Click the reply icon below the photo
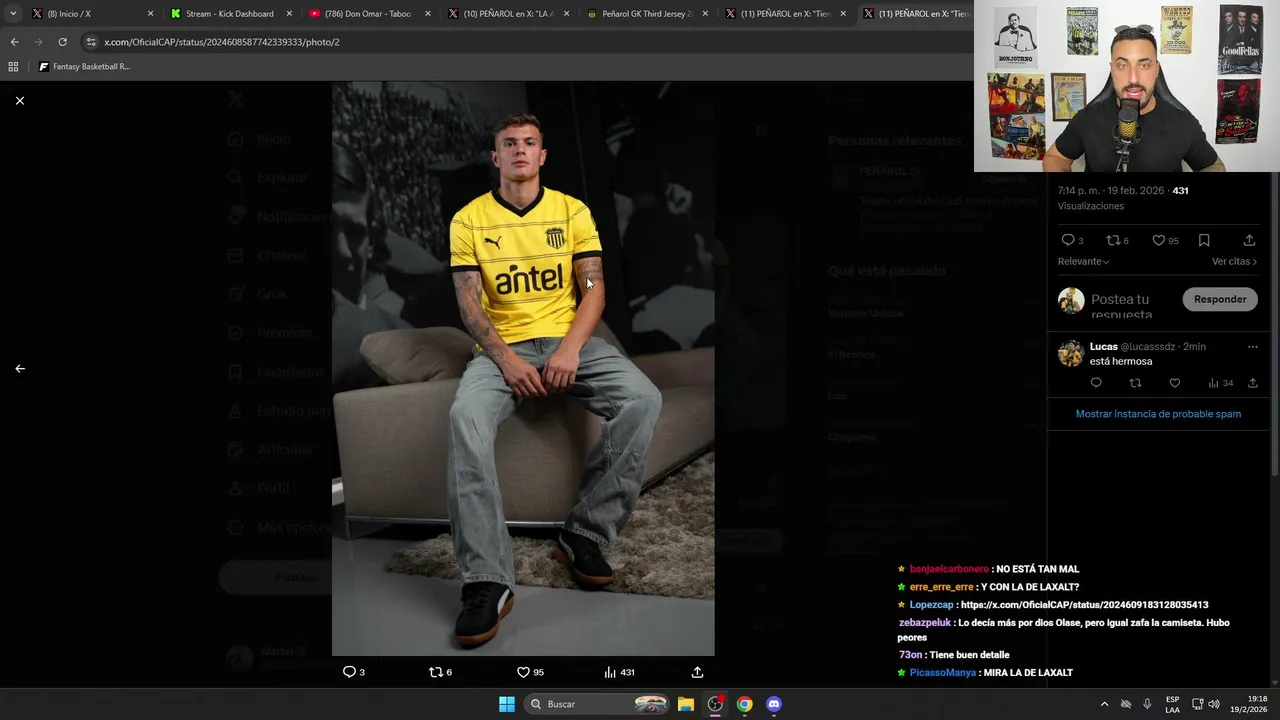 (349, 672)
